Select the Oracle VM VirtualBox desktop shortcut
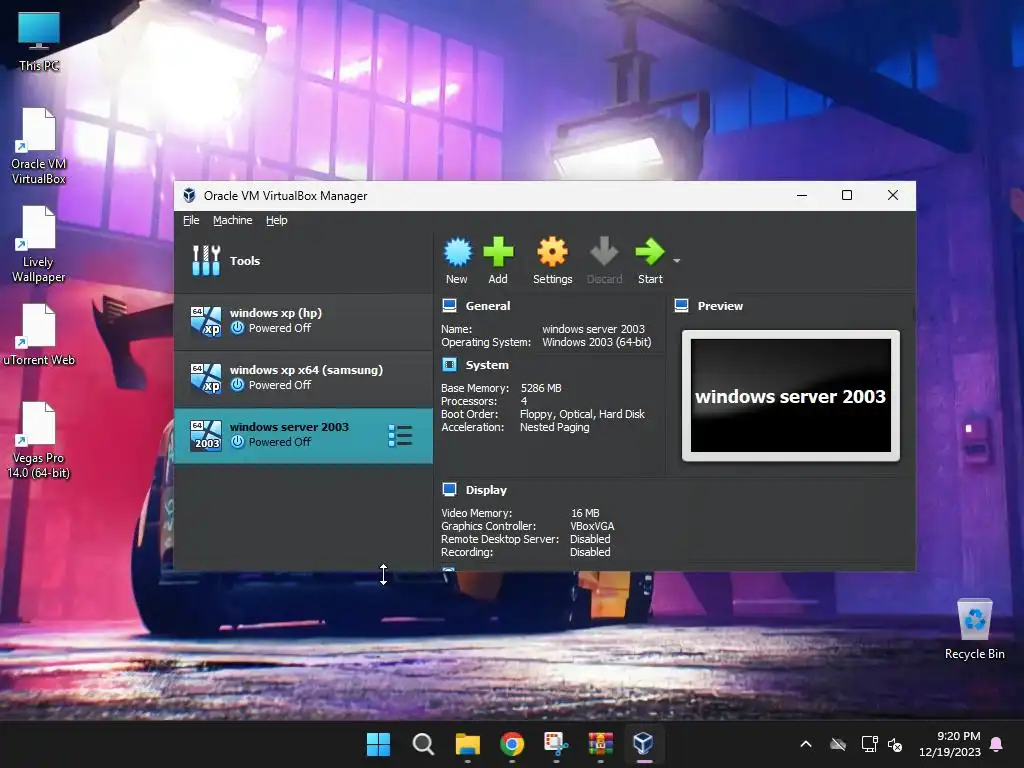The height and width of the screenshot is (768, 1024). 39,146
